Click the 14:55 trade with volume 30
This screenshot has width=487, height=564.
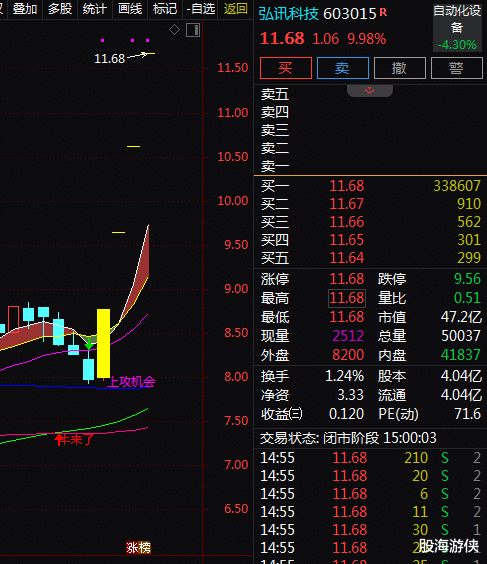click(x=370, y=530)
